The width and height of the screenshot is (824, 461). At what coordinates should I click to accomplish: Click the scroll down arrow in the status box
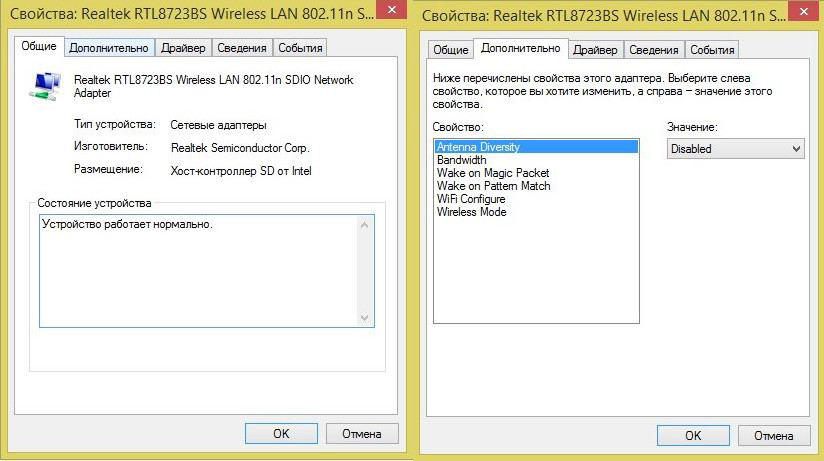[x=365, y=317]
